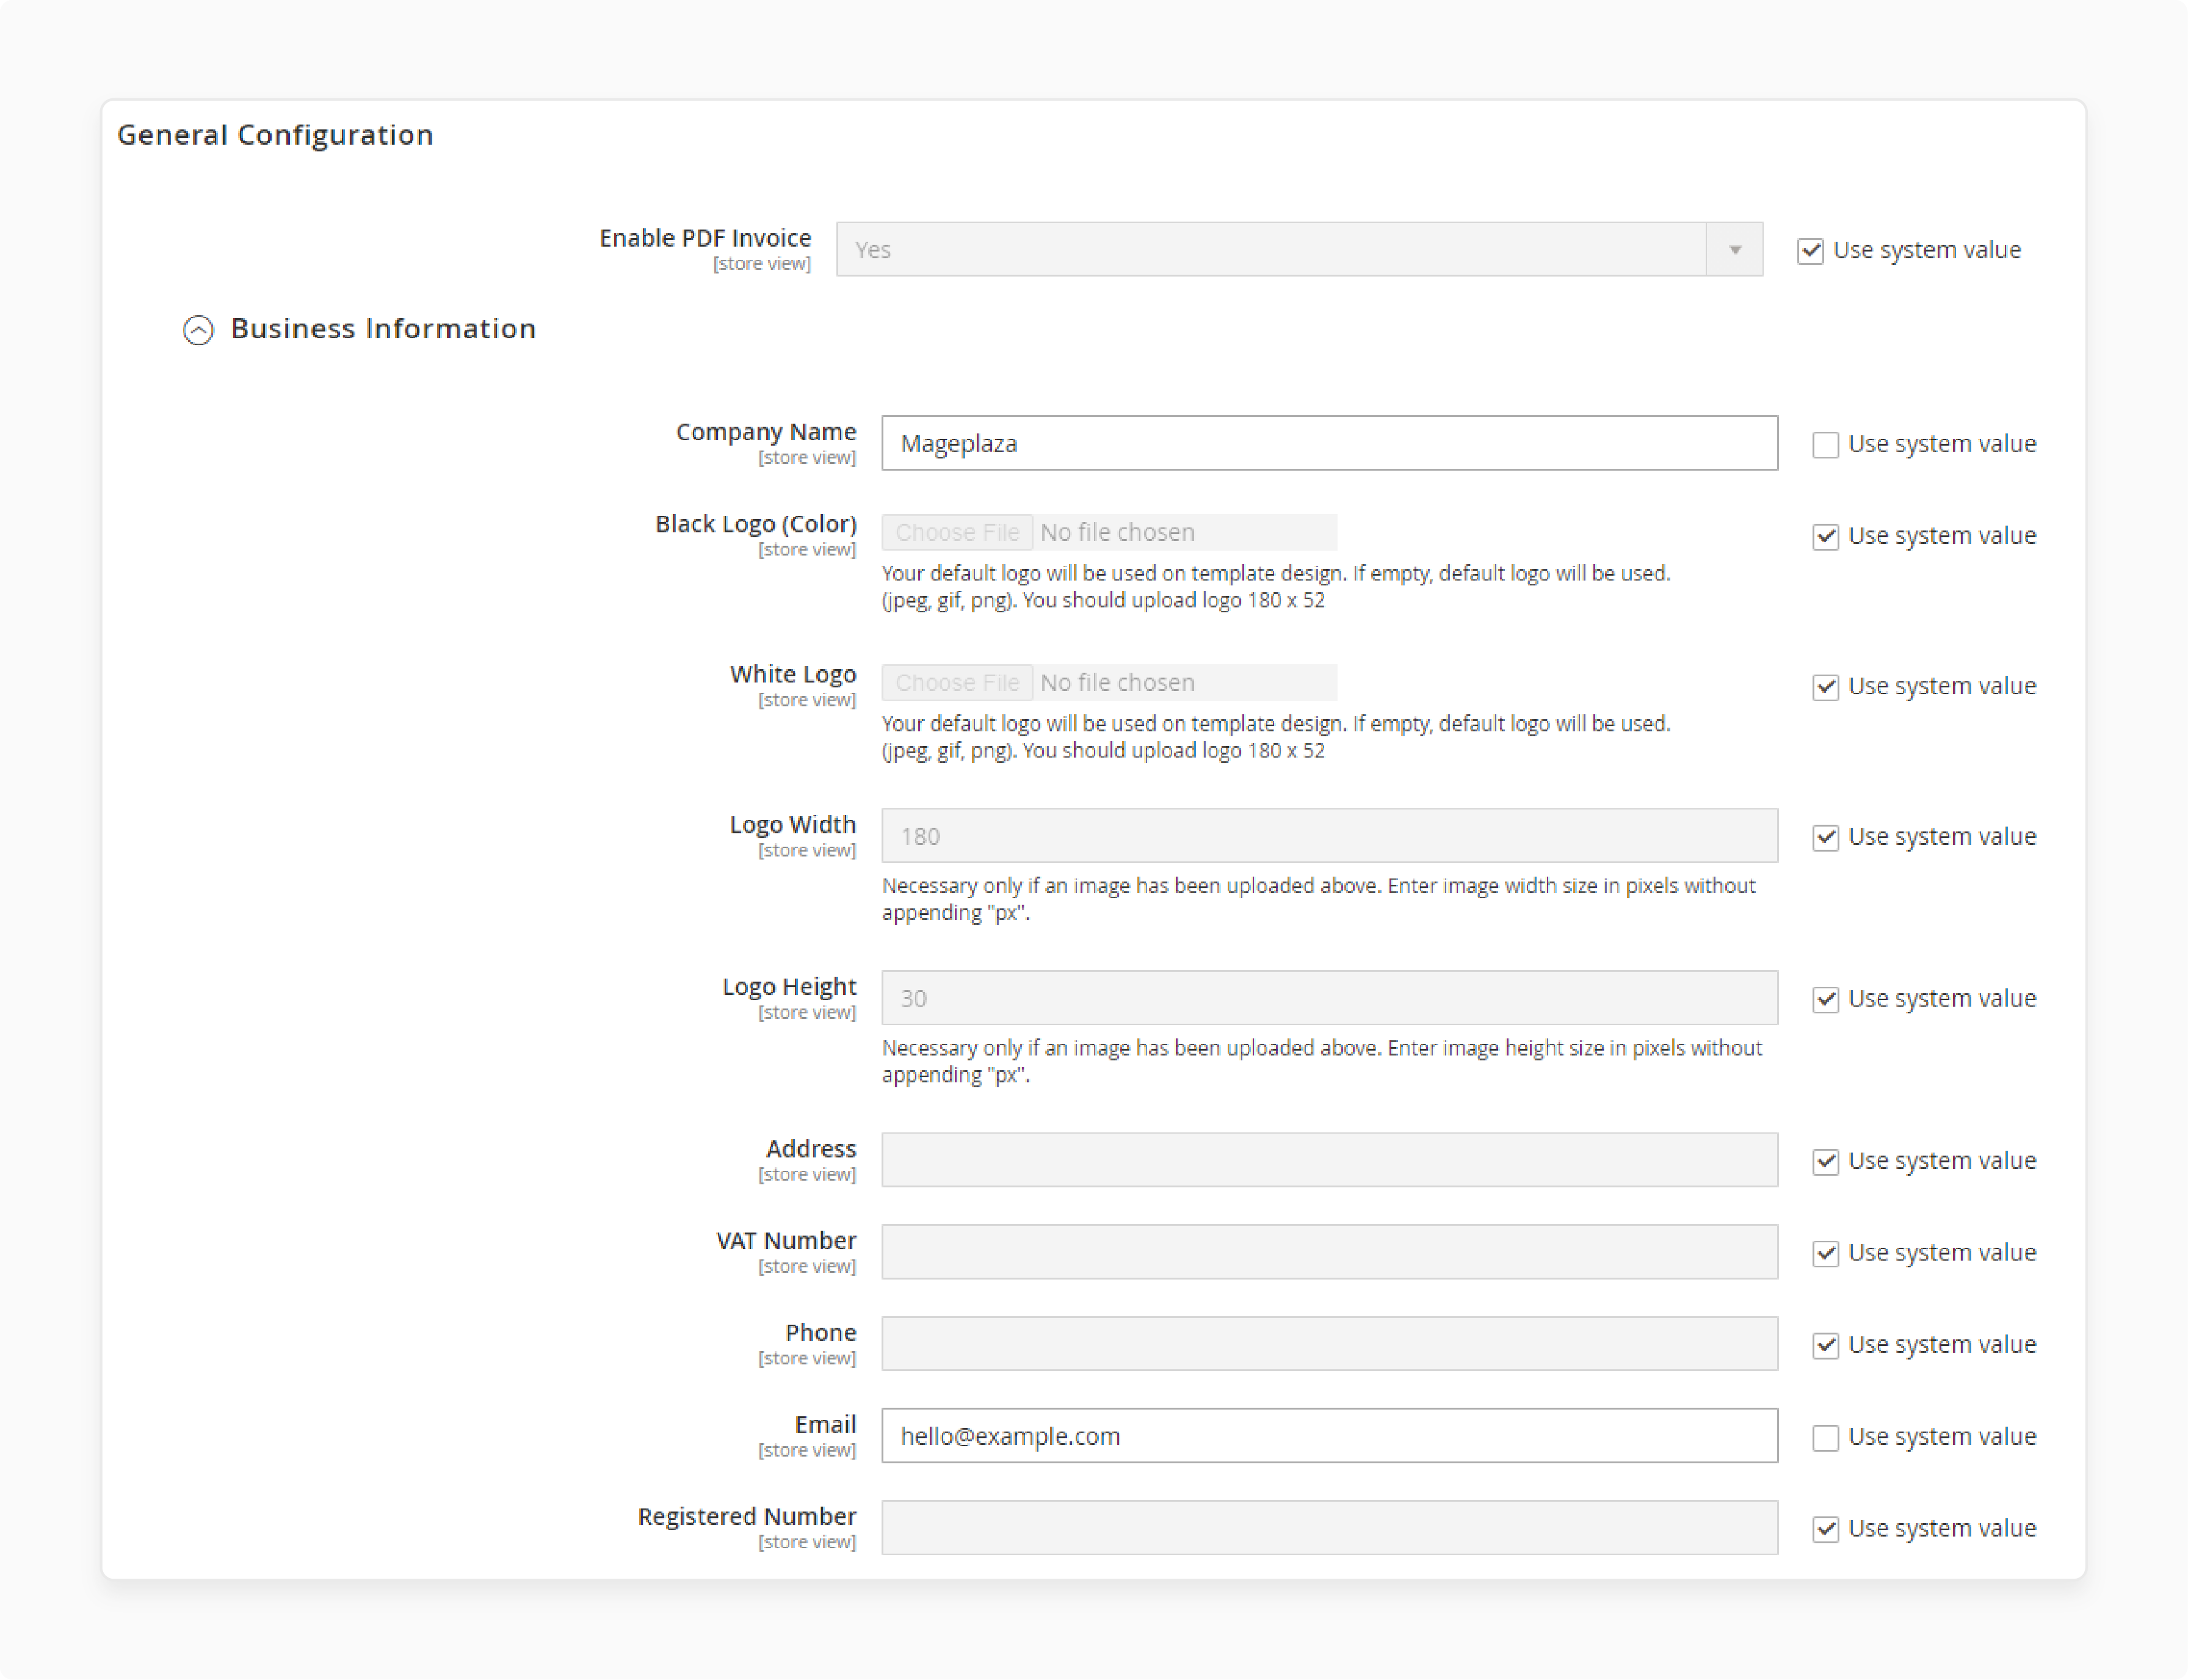Click the VAT Number label

click(786, 1241)
